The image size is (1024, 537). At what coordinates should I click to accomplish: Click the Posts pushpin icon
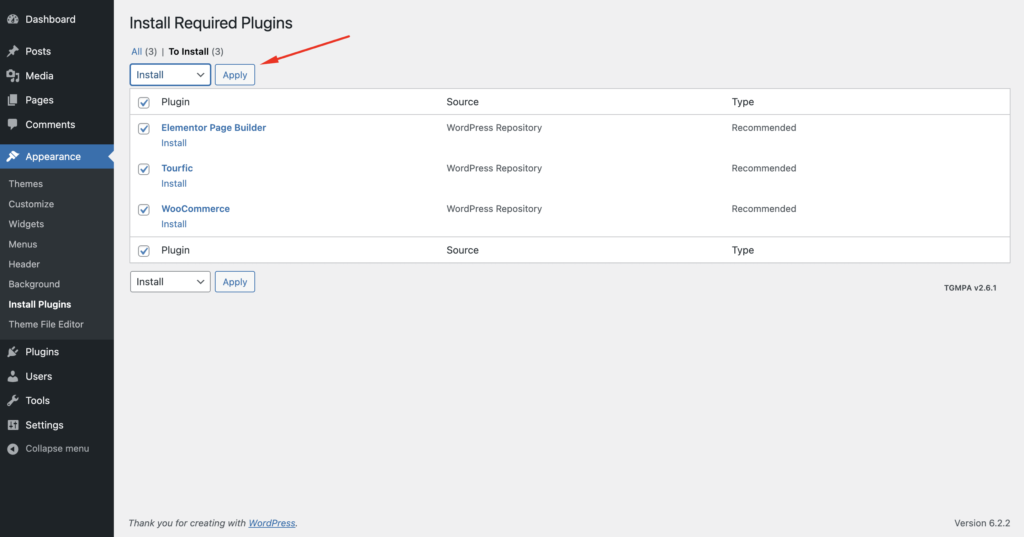pyautogui.click(x=12, y=51)
